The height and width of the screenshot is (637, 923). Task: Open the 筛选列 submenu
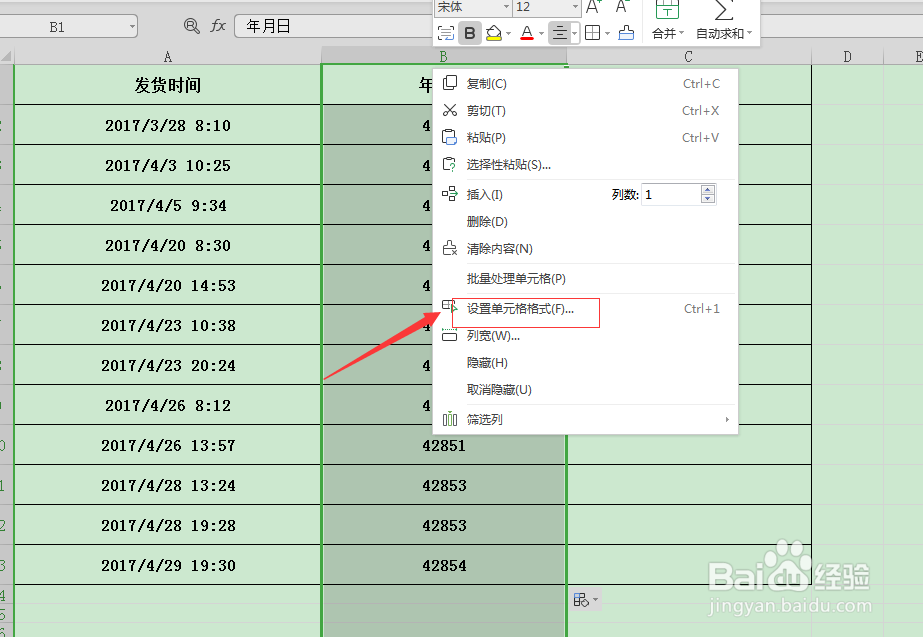(x=585, y=420)
